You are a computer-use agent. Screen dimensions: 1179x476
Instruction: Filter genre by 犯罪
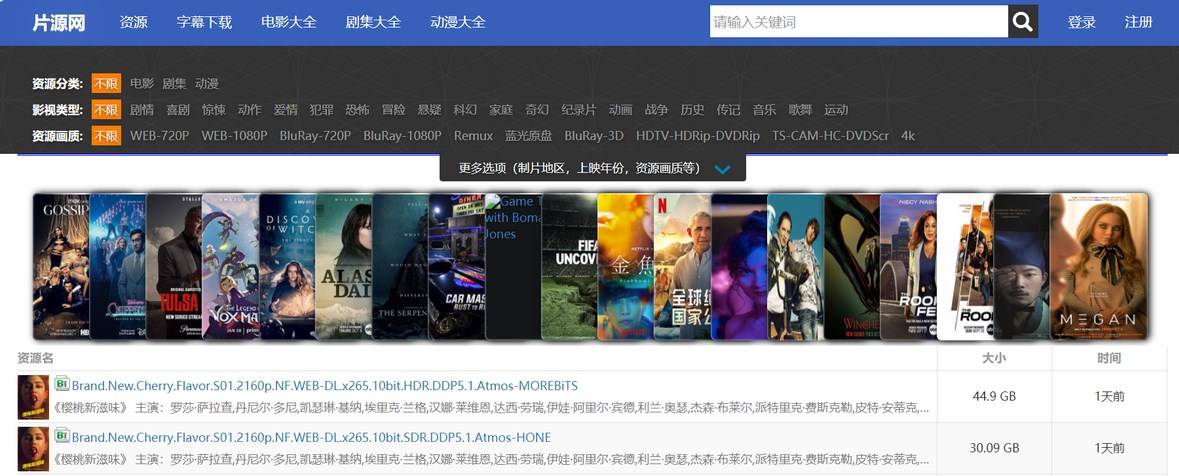321,110
